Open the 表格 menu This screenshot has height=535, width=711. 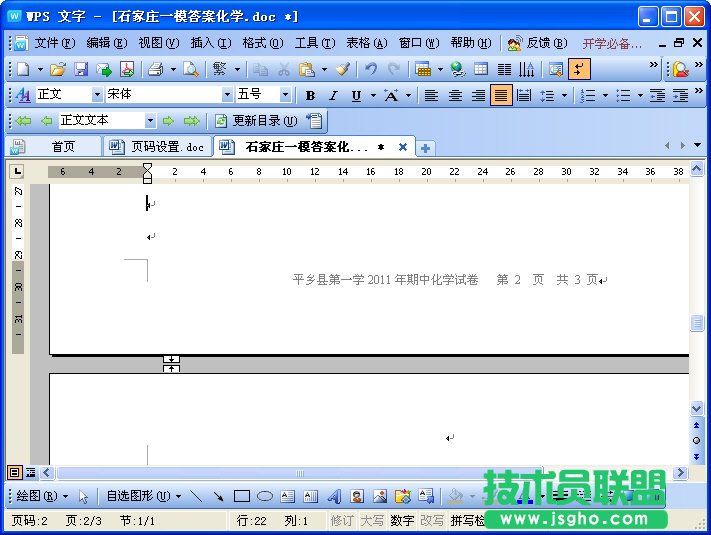[x=367, y=43]
